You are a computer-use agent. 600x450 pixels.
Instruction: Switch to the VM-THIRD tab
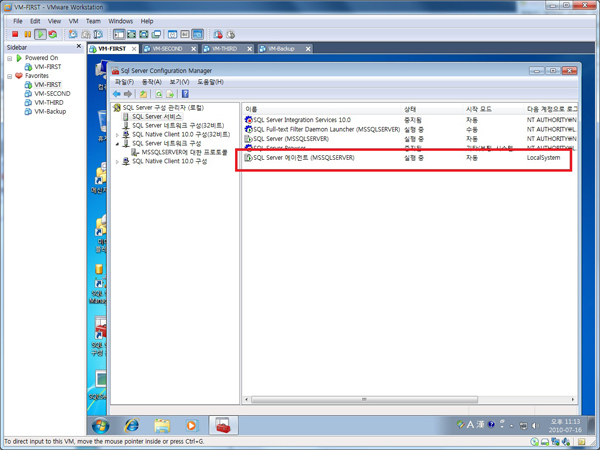tap(224, 49)
